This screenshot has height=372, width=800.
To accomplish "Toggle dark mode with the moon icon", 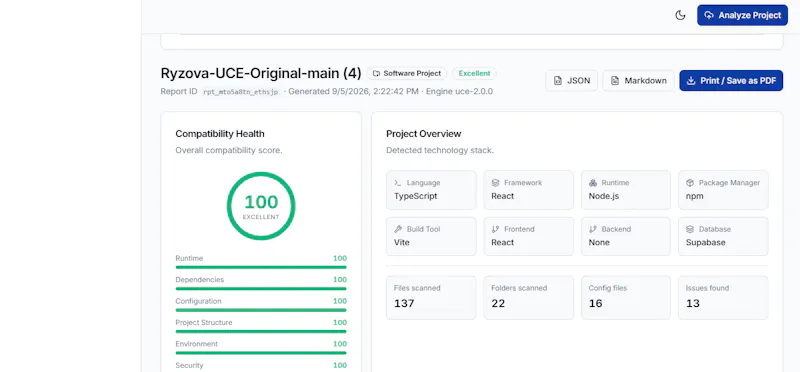I will pos(680,15).
